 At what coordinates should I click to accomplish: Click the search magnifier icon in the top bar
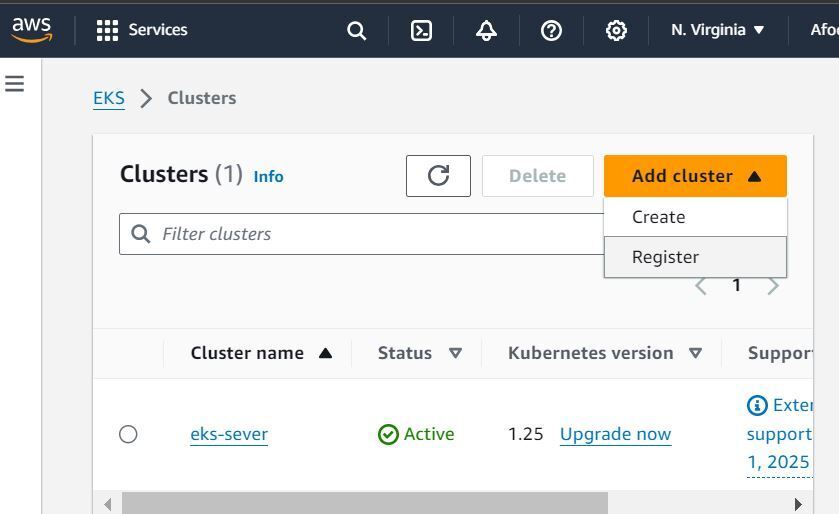tap(356, 30)
